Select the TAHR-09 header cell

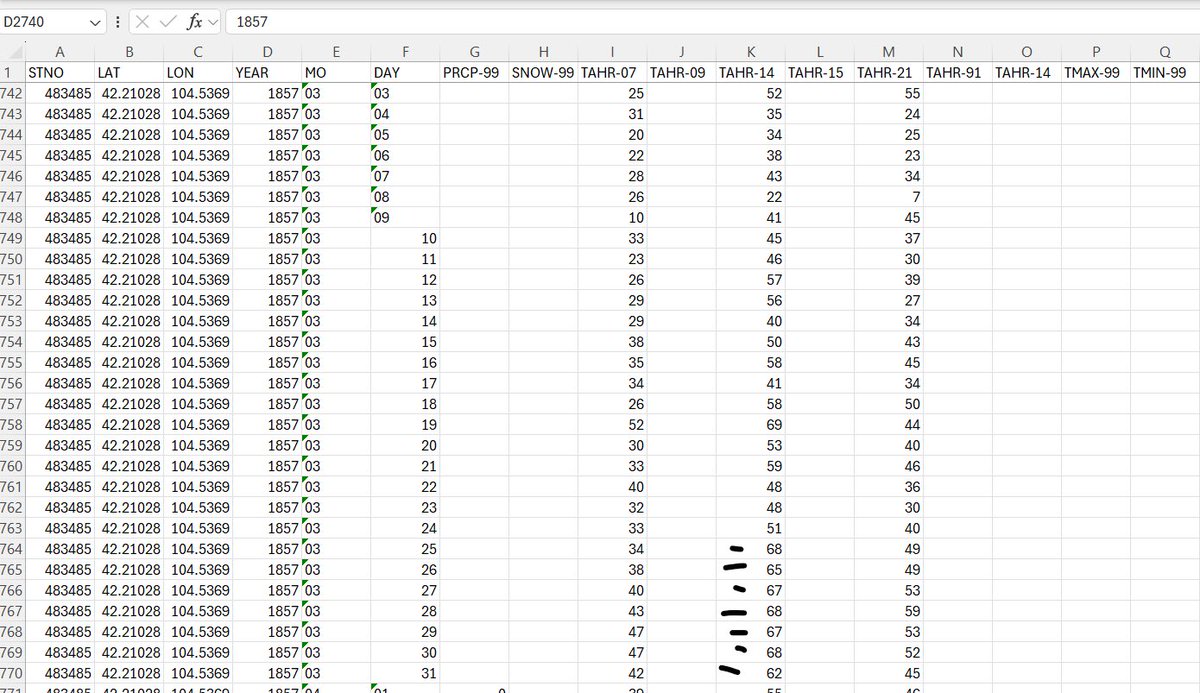click(x=681, y=73)
